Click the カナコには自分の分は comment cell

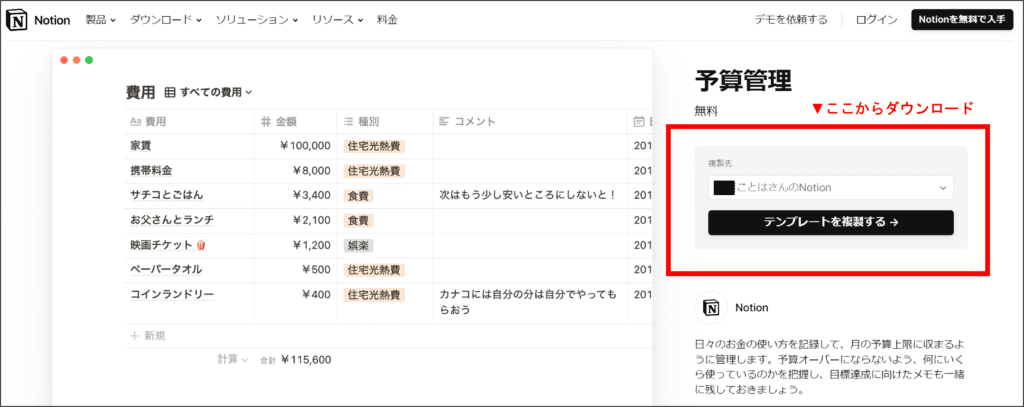click(x=528, y=302)
